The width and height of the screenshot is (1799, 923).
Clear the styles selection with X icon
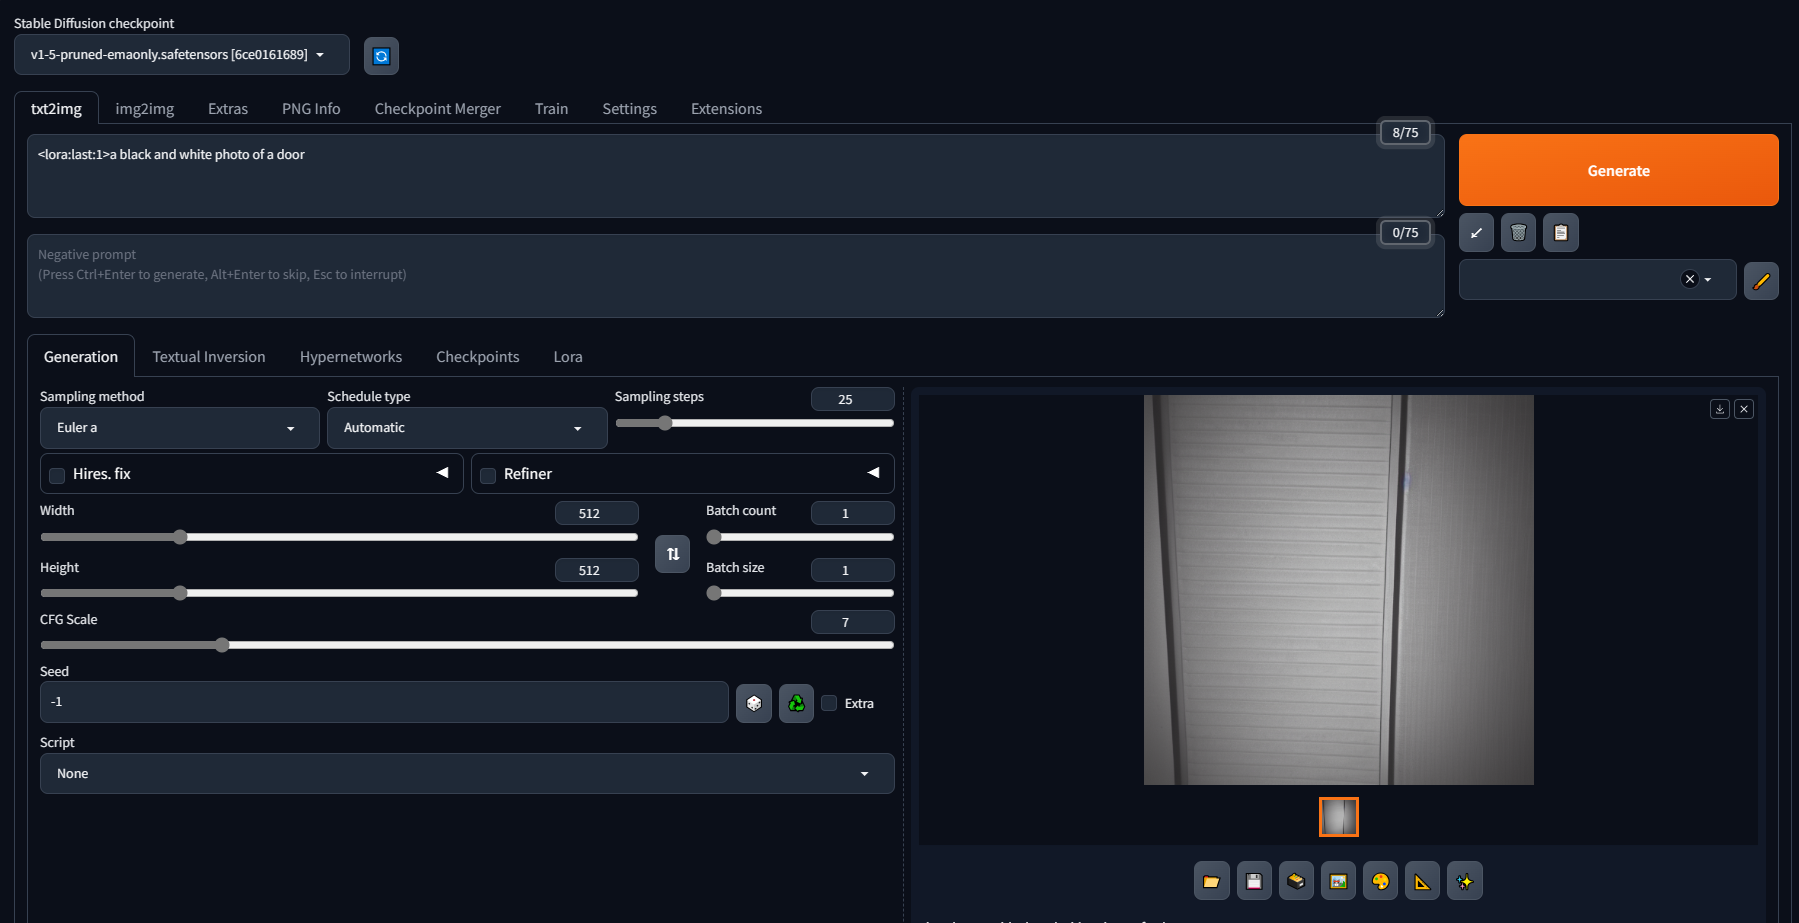tap(1690, 279)
